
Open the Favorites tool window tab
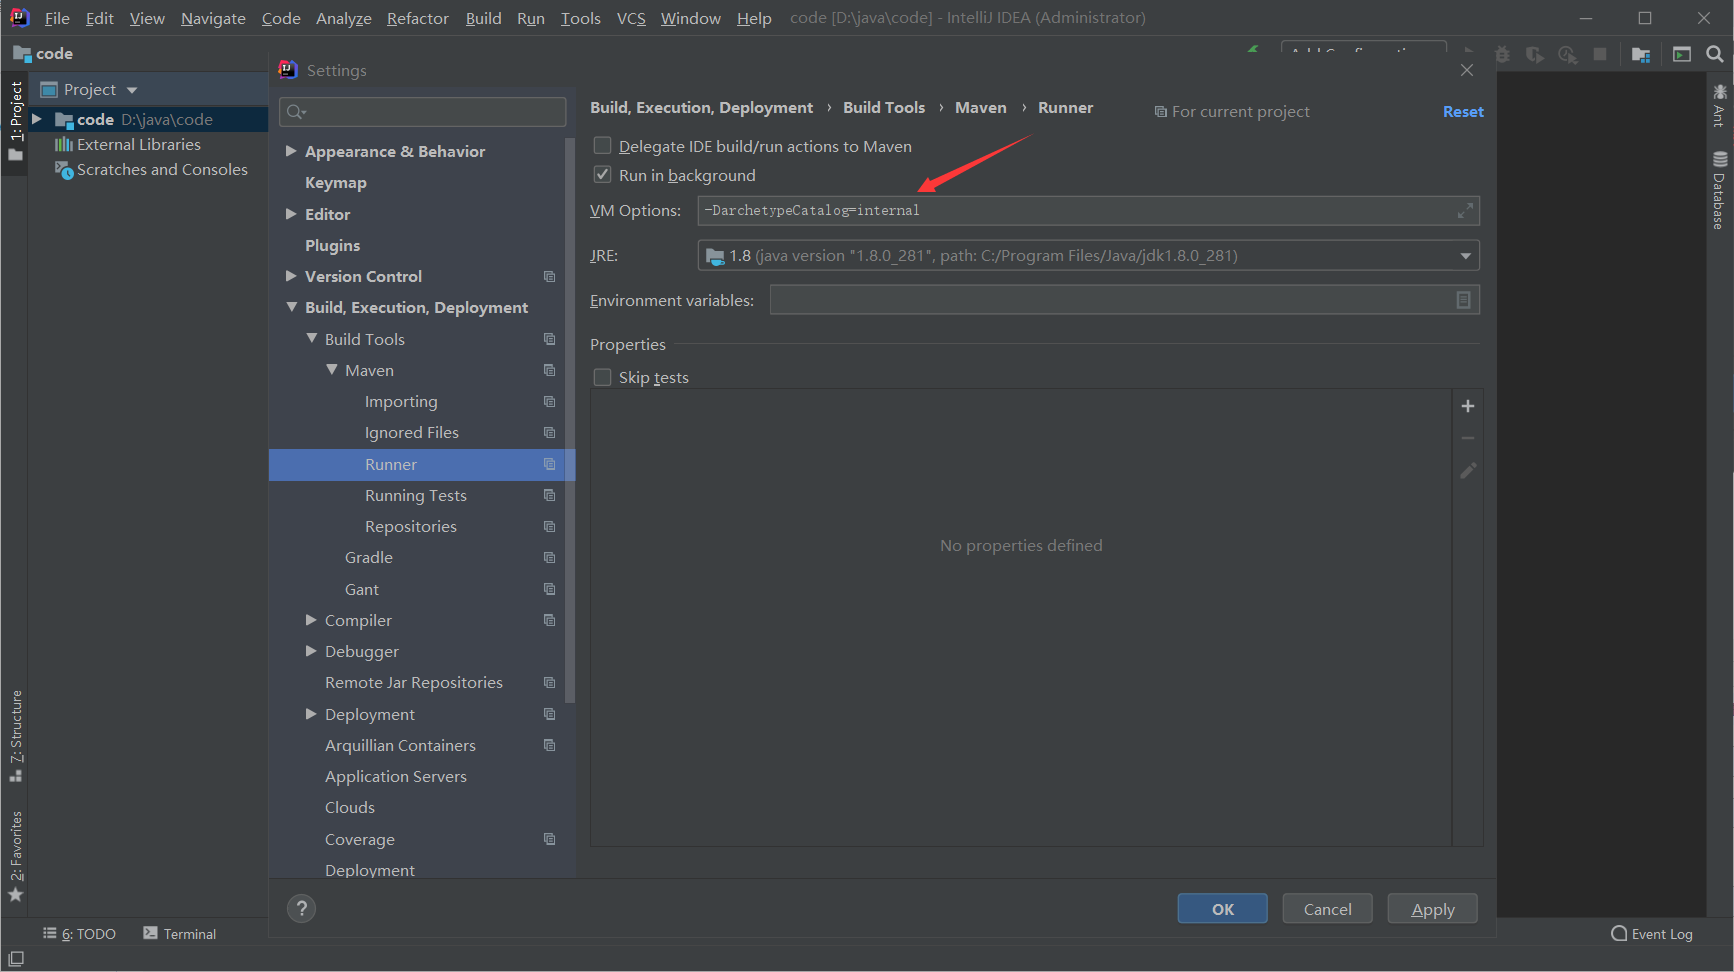tap(16, 856)
